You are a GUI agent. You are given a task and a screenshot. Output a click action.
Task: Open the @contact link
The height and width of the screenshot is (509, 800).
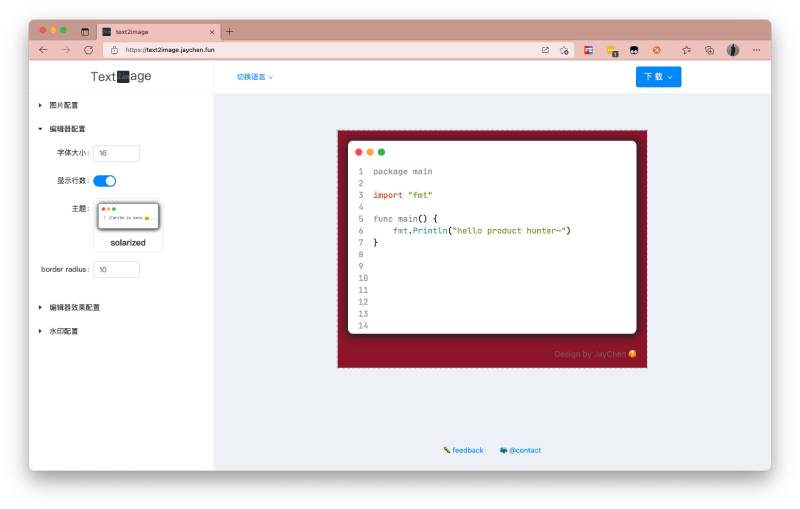point(520,450)
